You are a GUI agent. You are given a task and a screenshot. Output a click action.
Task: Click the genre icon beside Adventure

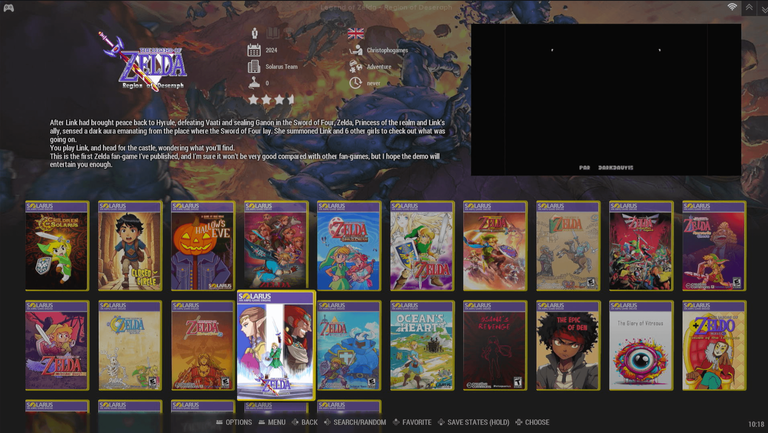point(356,67)
